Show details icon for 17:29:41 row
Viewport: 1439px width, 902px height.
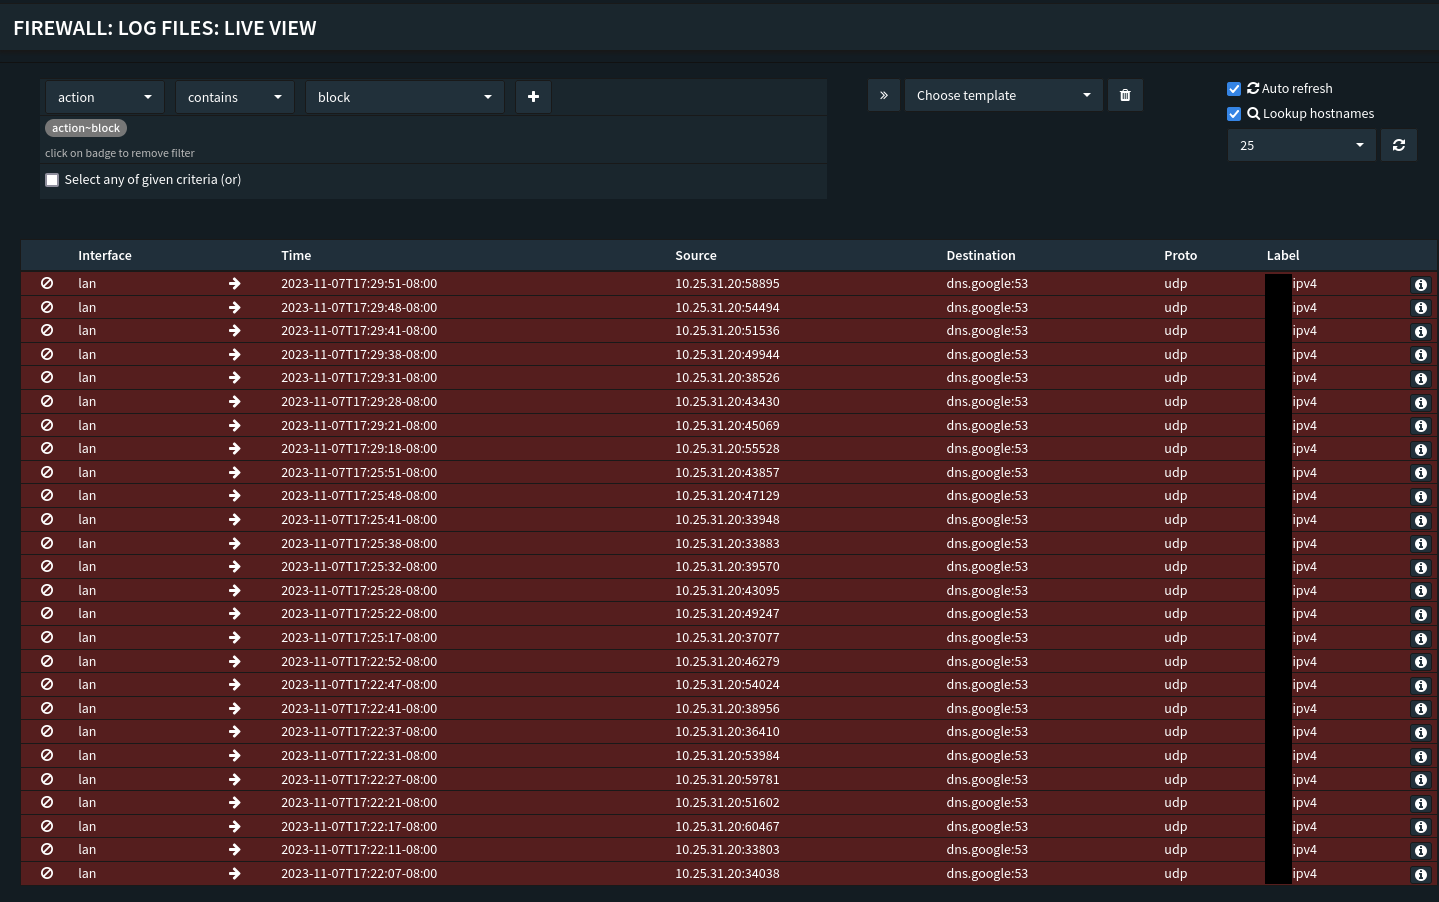[x=1420, y=332]
